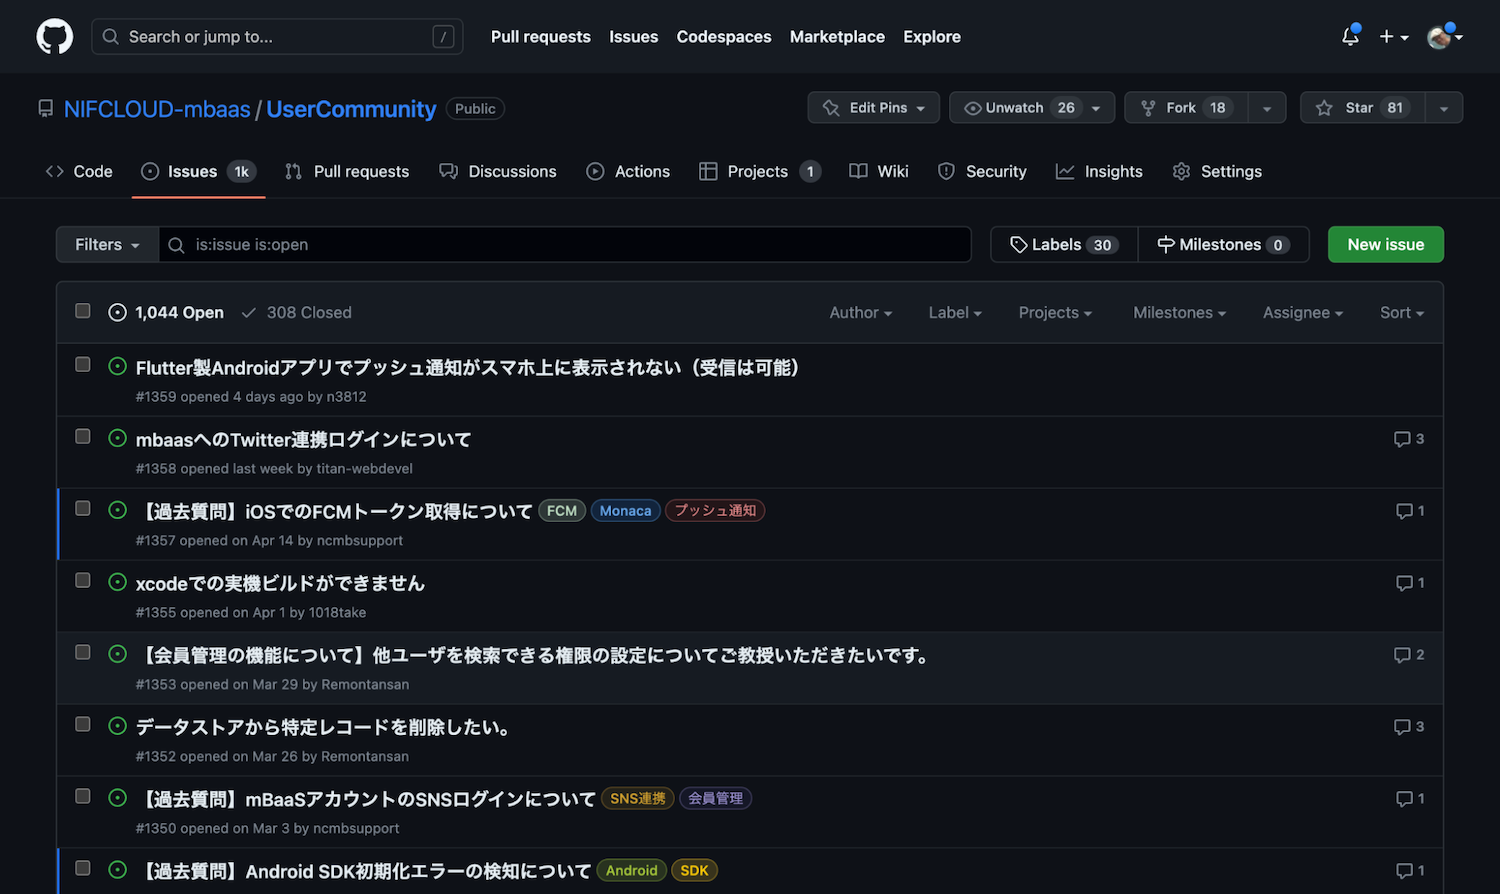The height and width of the screenshot is (894, 1500).
Task: Switch to the Code tab
Action: [79, 172]
